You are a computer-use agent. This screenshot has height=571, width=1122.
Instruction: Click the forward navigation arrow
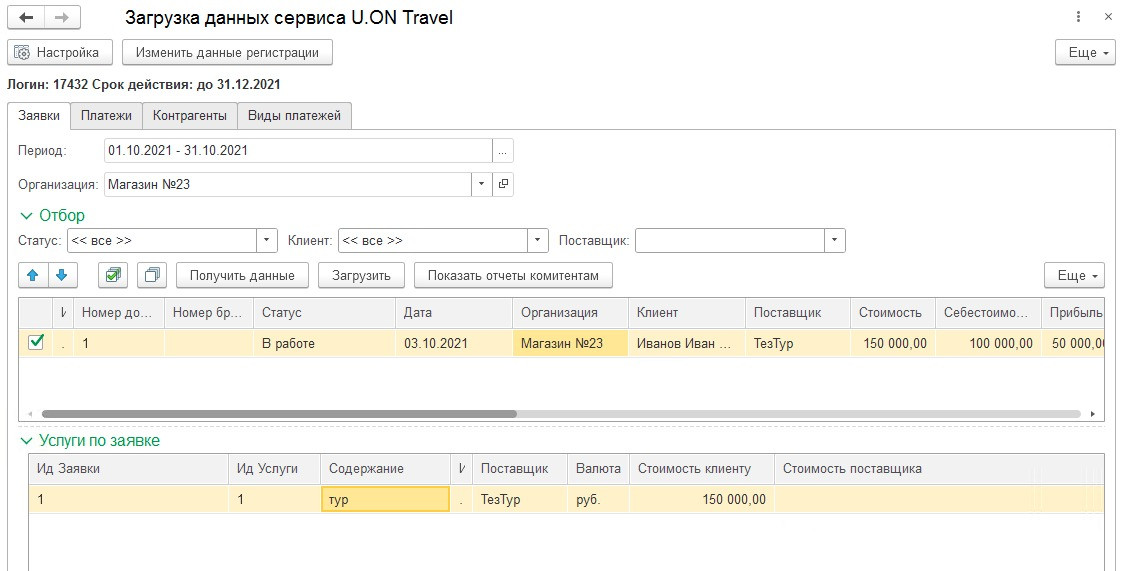pyautogui.click(x=62, y=18)
